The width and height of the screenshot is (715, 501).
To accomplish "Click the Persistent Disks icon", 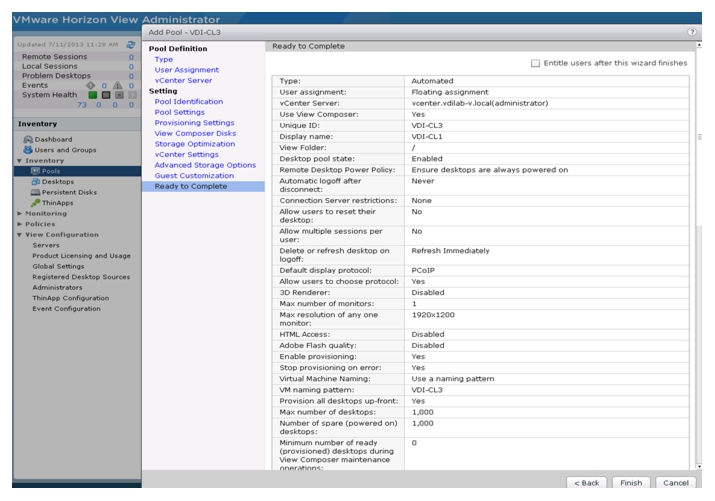I will pyautogui.click(x=35, y=192).
